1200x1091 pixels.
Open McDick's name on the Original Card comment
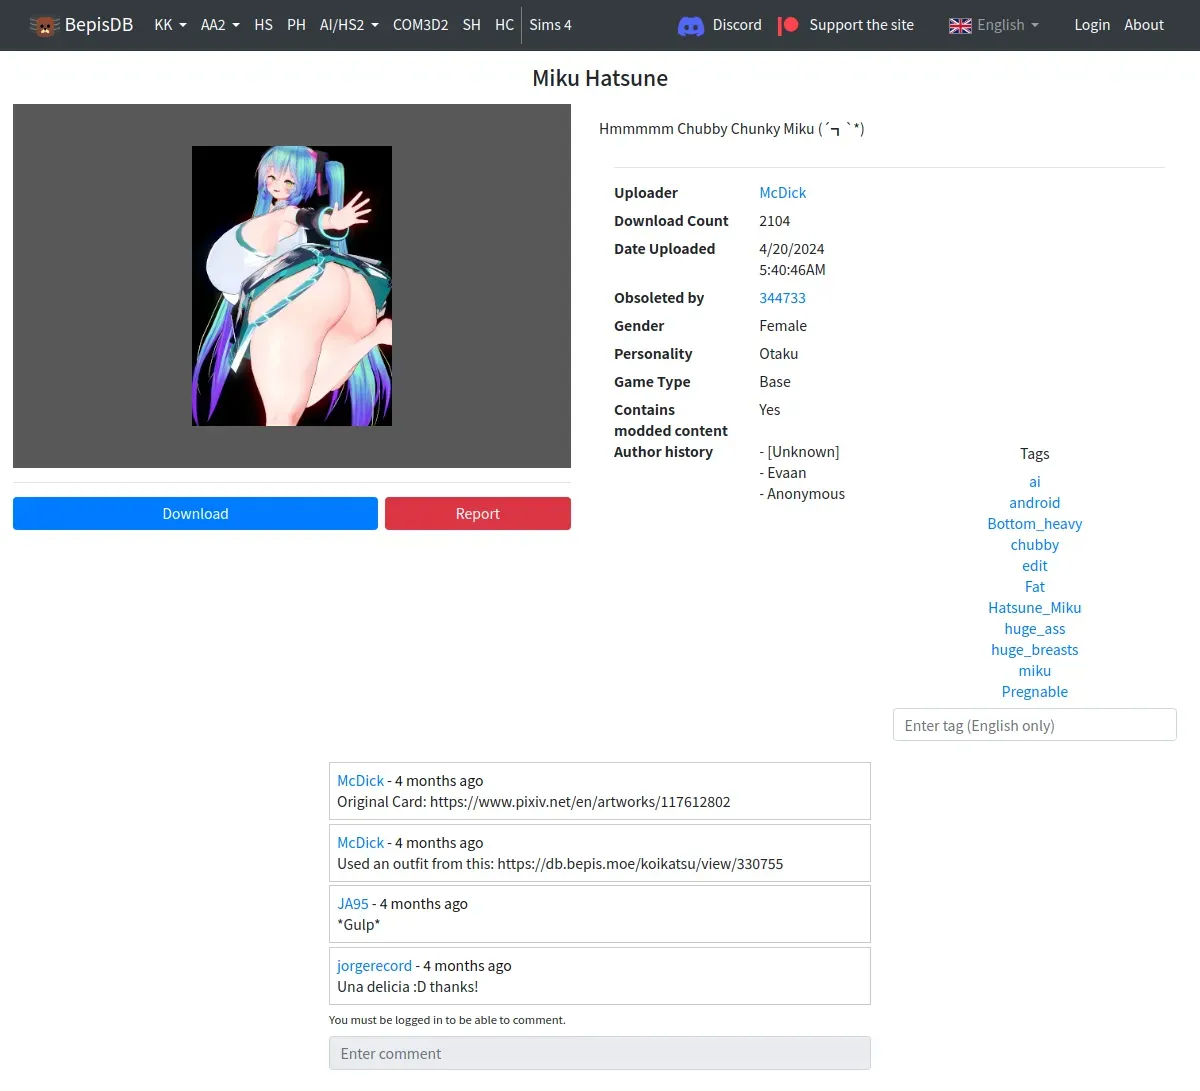(x=360, y=781)
